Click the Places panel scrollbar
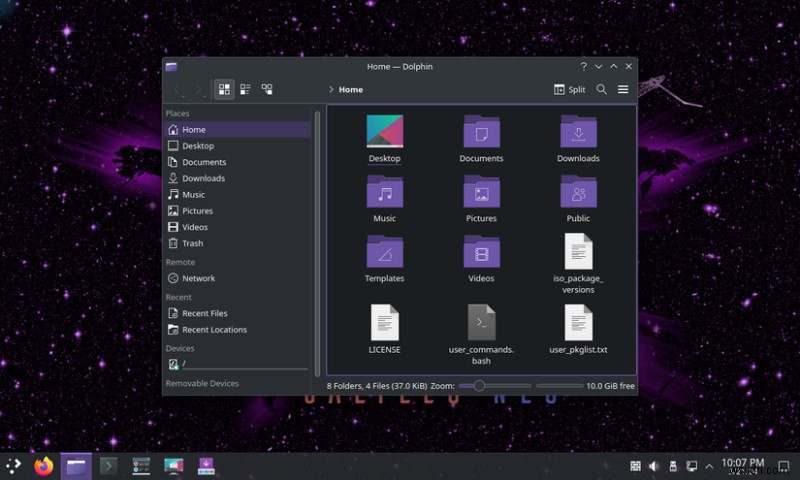This screenshot has width=800, height=480. click(x=317, y=243)
